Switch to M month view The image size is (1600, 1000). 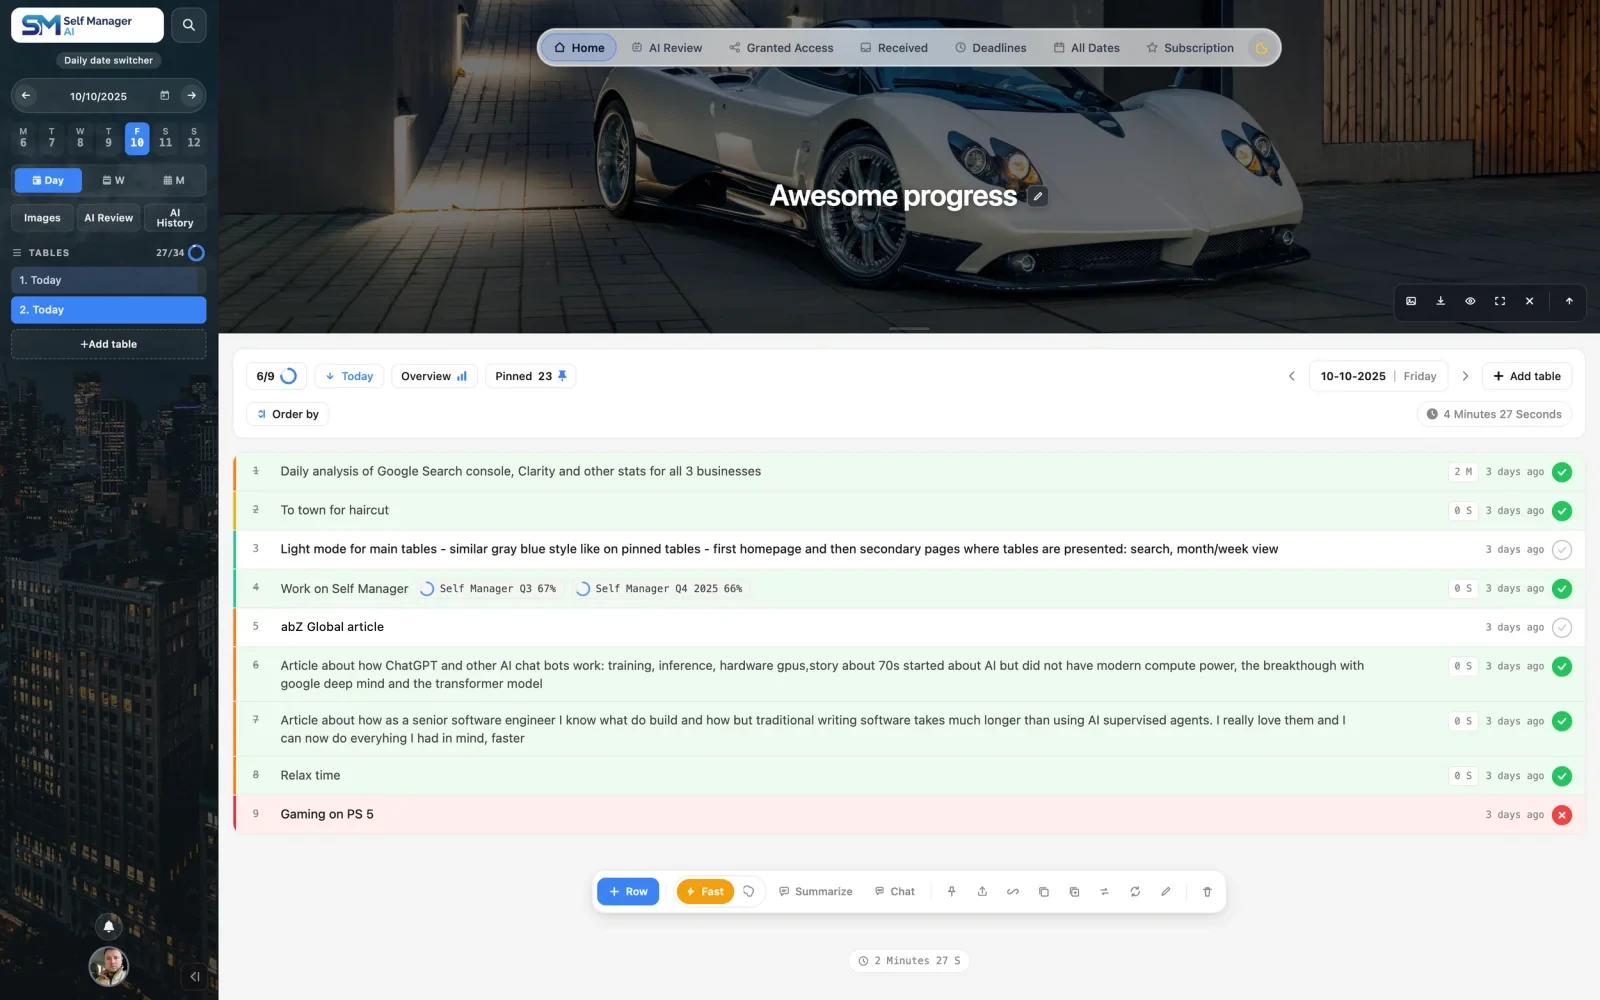click(174, 181)
